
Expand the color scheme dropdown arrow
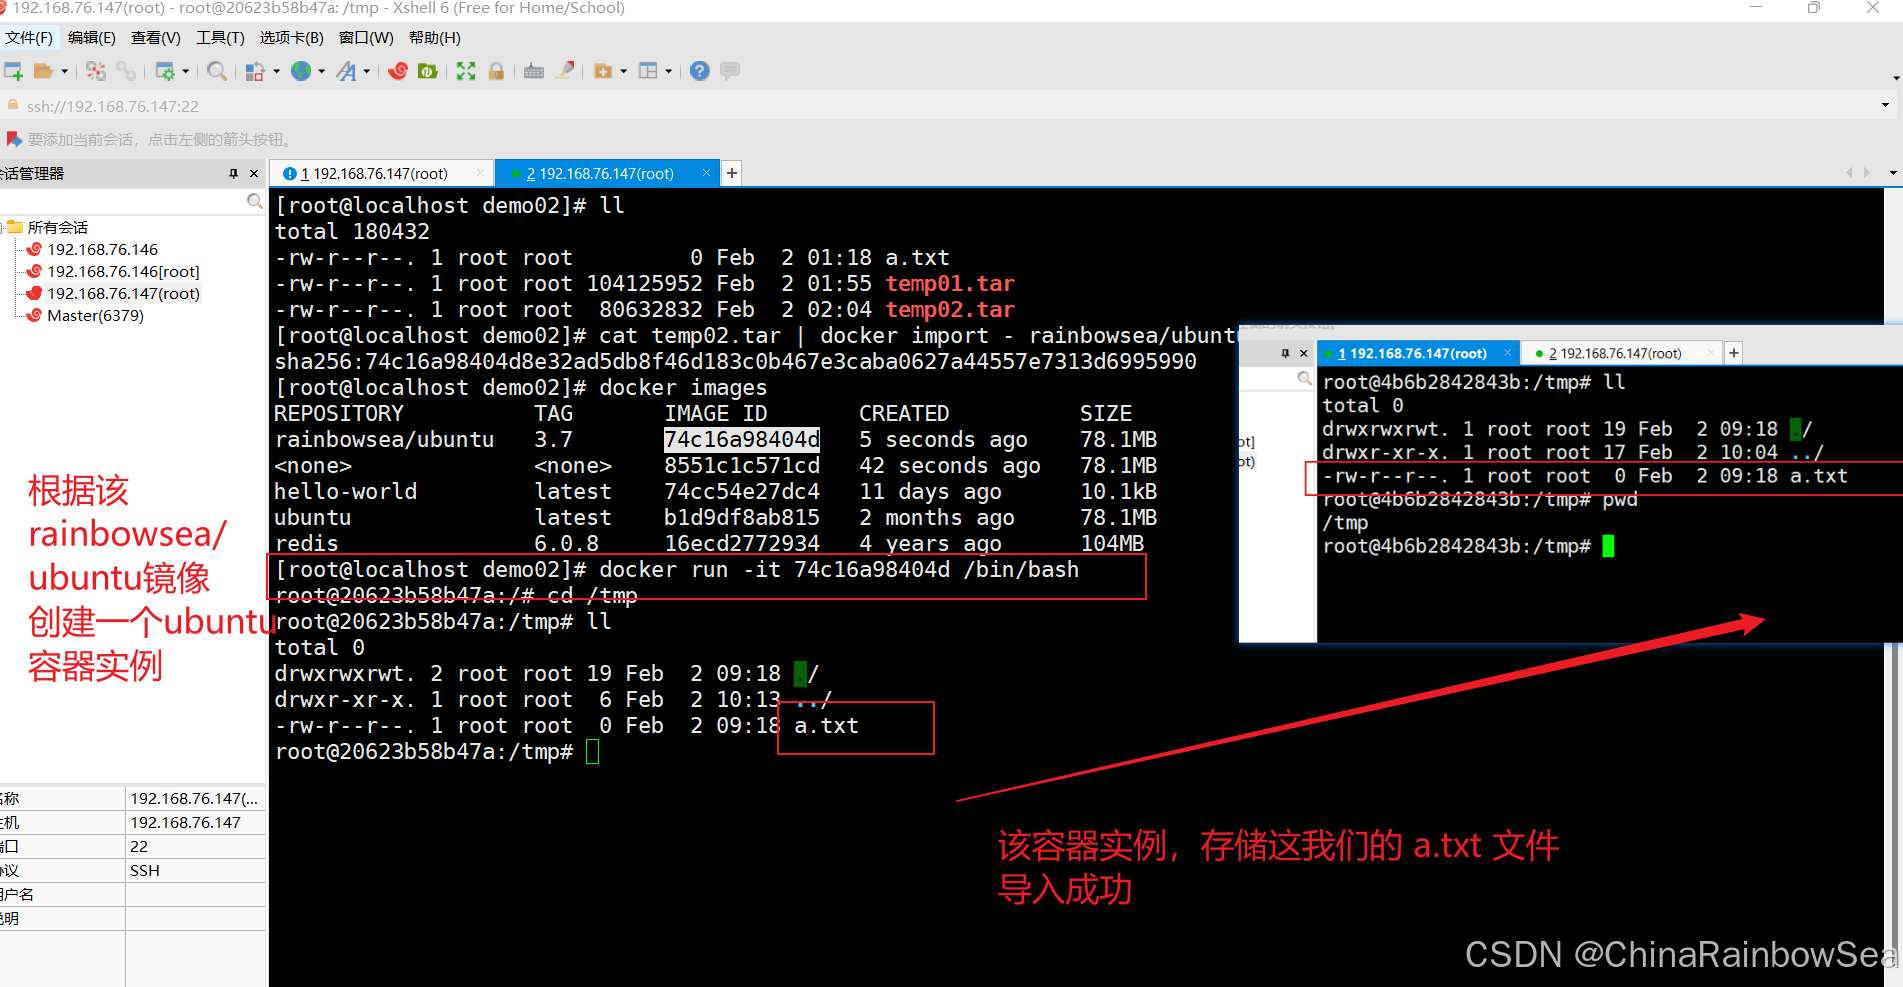pyautogui.click(x=276, y=71)
